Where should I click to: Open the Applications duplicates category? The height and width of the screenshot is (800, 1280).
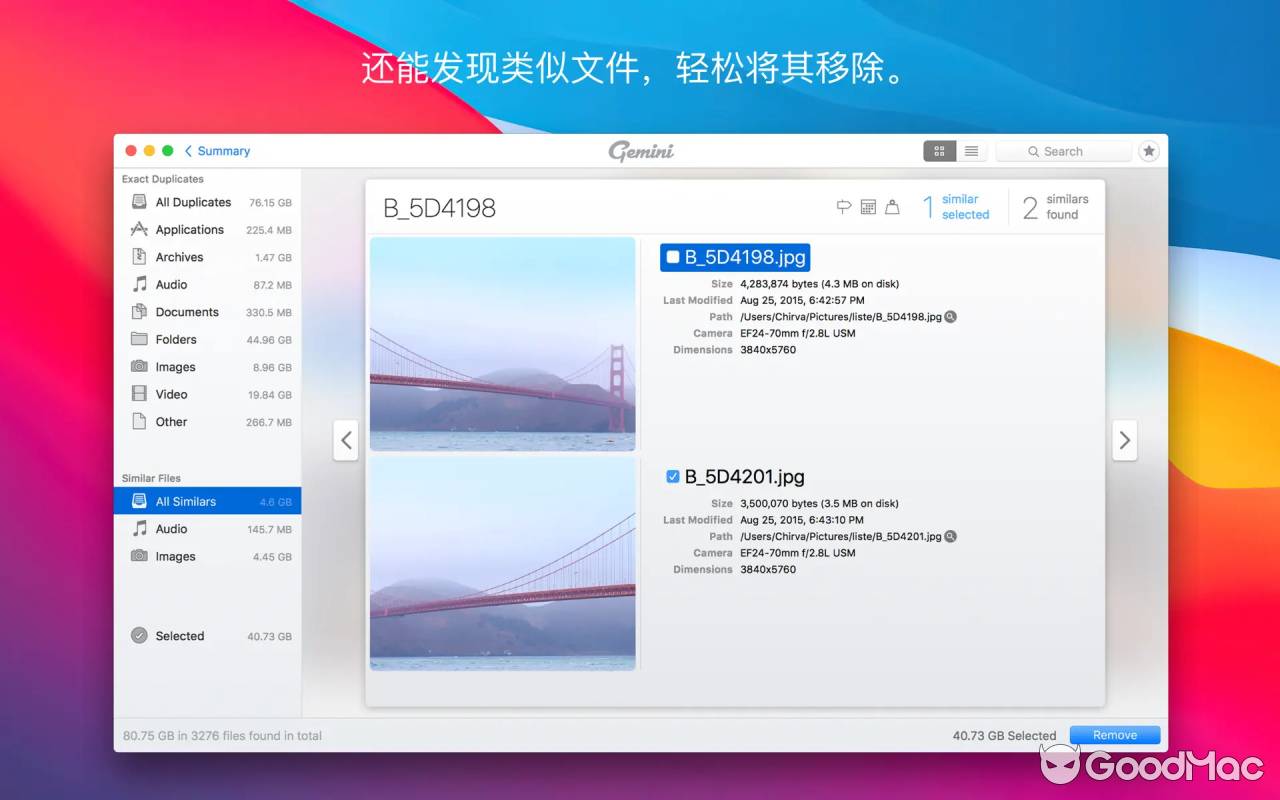[188, 229]
